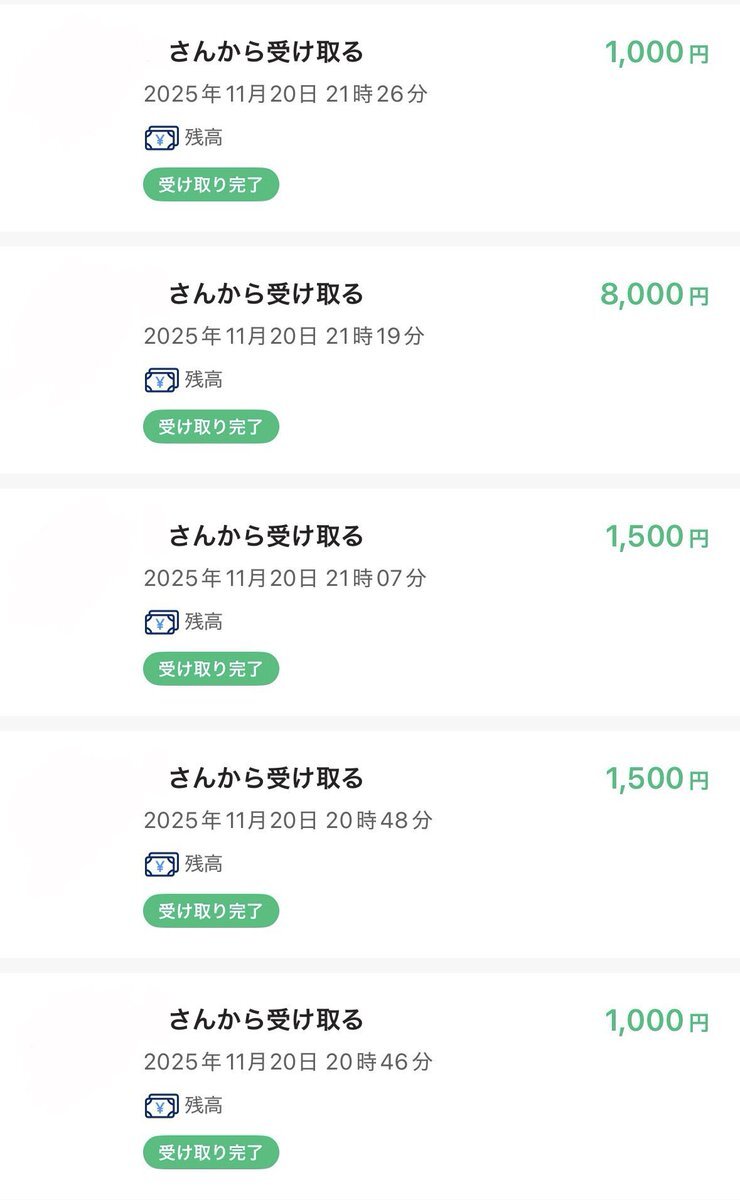Viewport: 740px width, 1200px height.
Task: Tap 受け取り完了 badge for 8,000円 transaction
Action: (210, 427)
